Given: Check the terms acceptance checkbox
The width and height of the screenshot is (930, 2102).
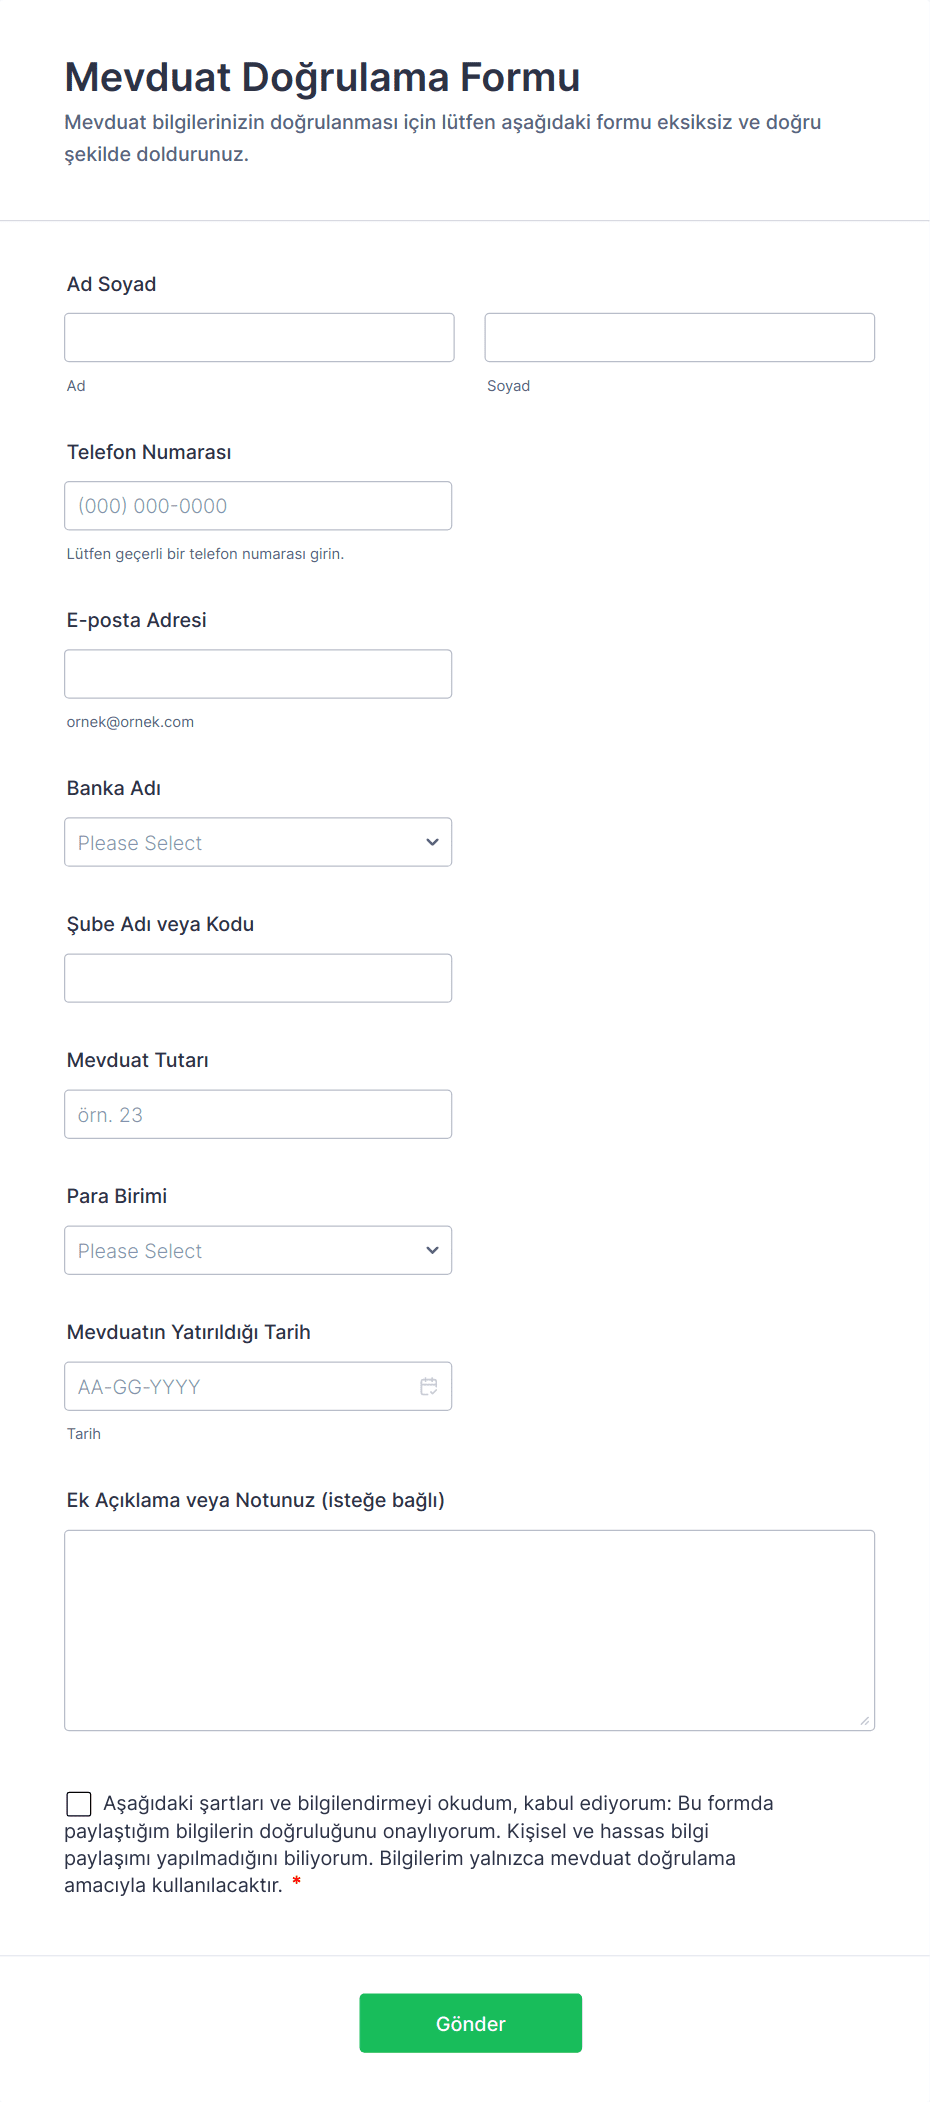Looking at the screenshot, I should point(78,1803).
